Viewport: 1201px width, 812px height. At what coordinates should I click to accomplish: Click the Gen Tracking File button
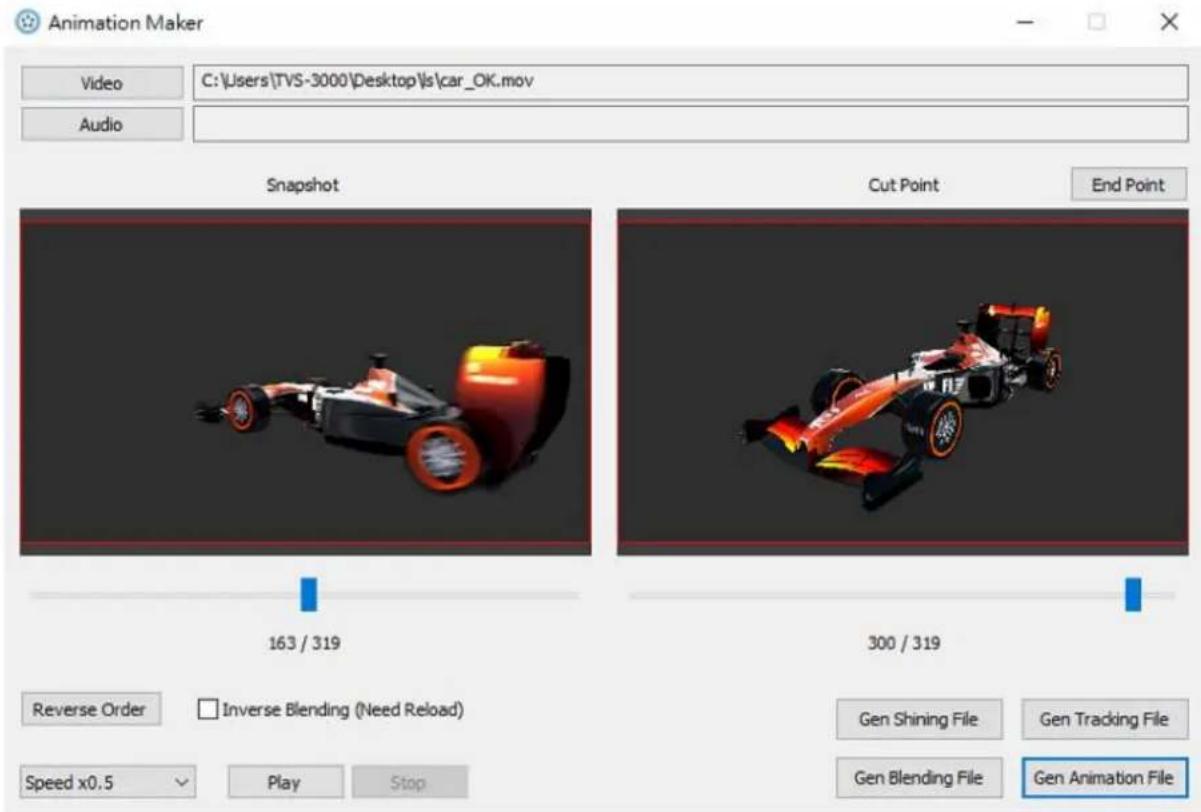click(1104, 719)
